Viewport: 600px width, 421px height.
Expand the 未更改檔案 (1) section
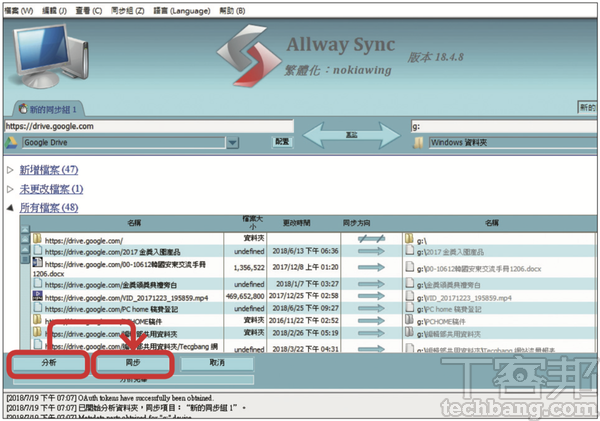[11, 189]
